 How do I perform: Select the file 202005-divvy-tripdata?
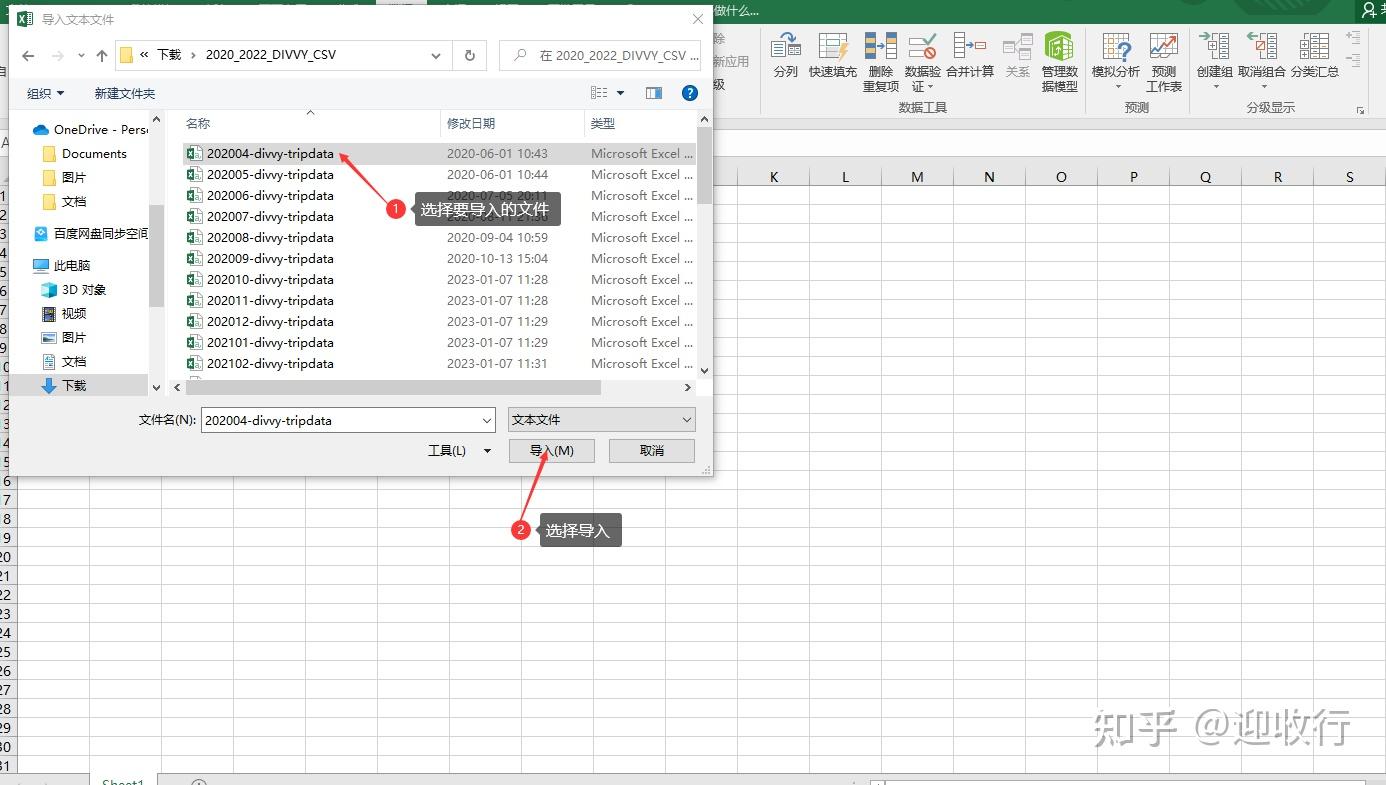pos(270,175)
